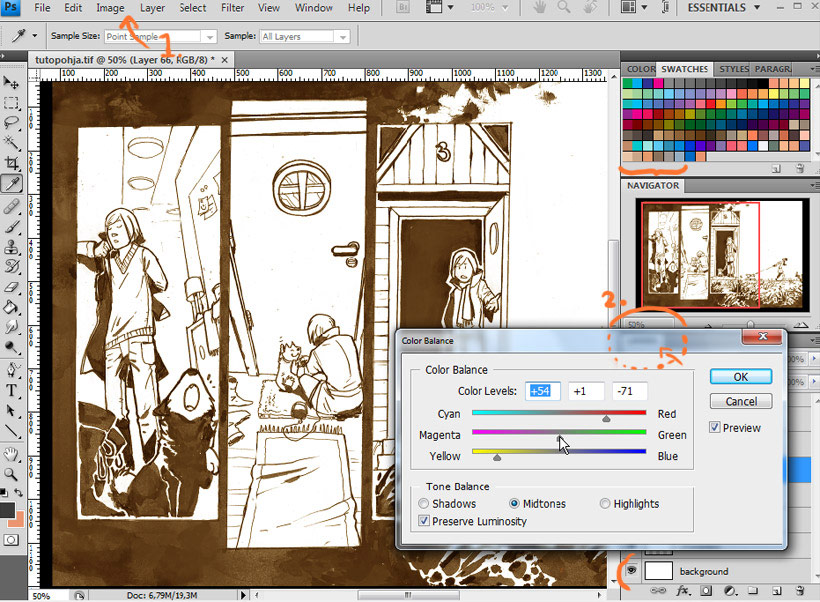Select the Magic Wand tool
The height and width of the screenshot is (602, 820).
(12, 143)
